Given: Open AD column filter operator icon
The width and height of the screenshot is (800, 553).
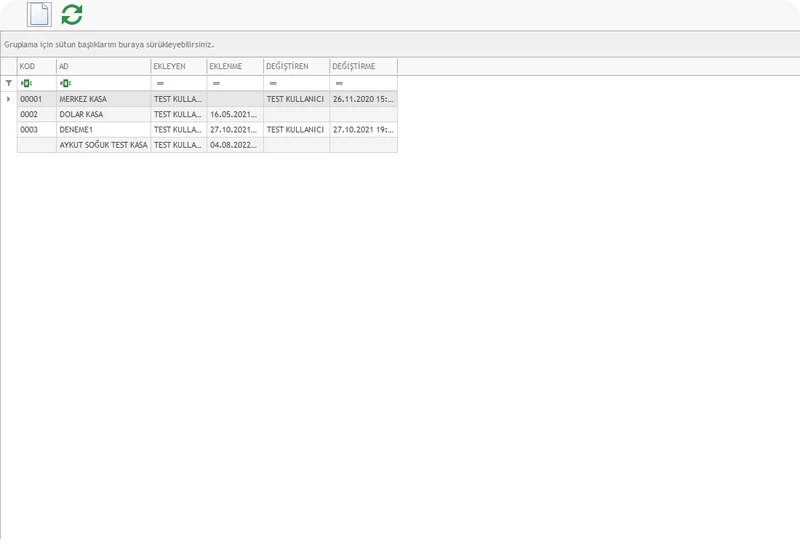Looking at the screenshot, I should coord(65,83).
